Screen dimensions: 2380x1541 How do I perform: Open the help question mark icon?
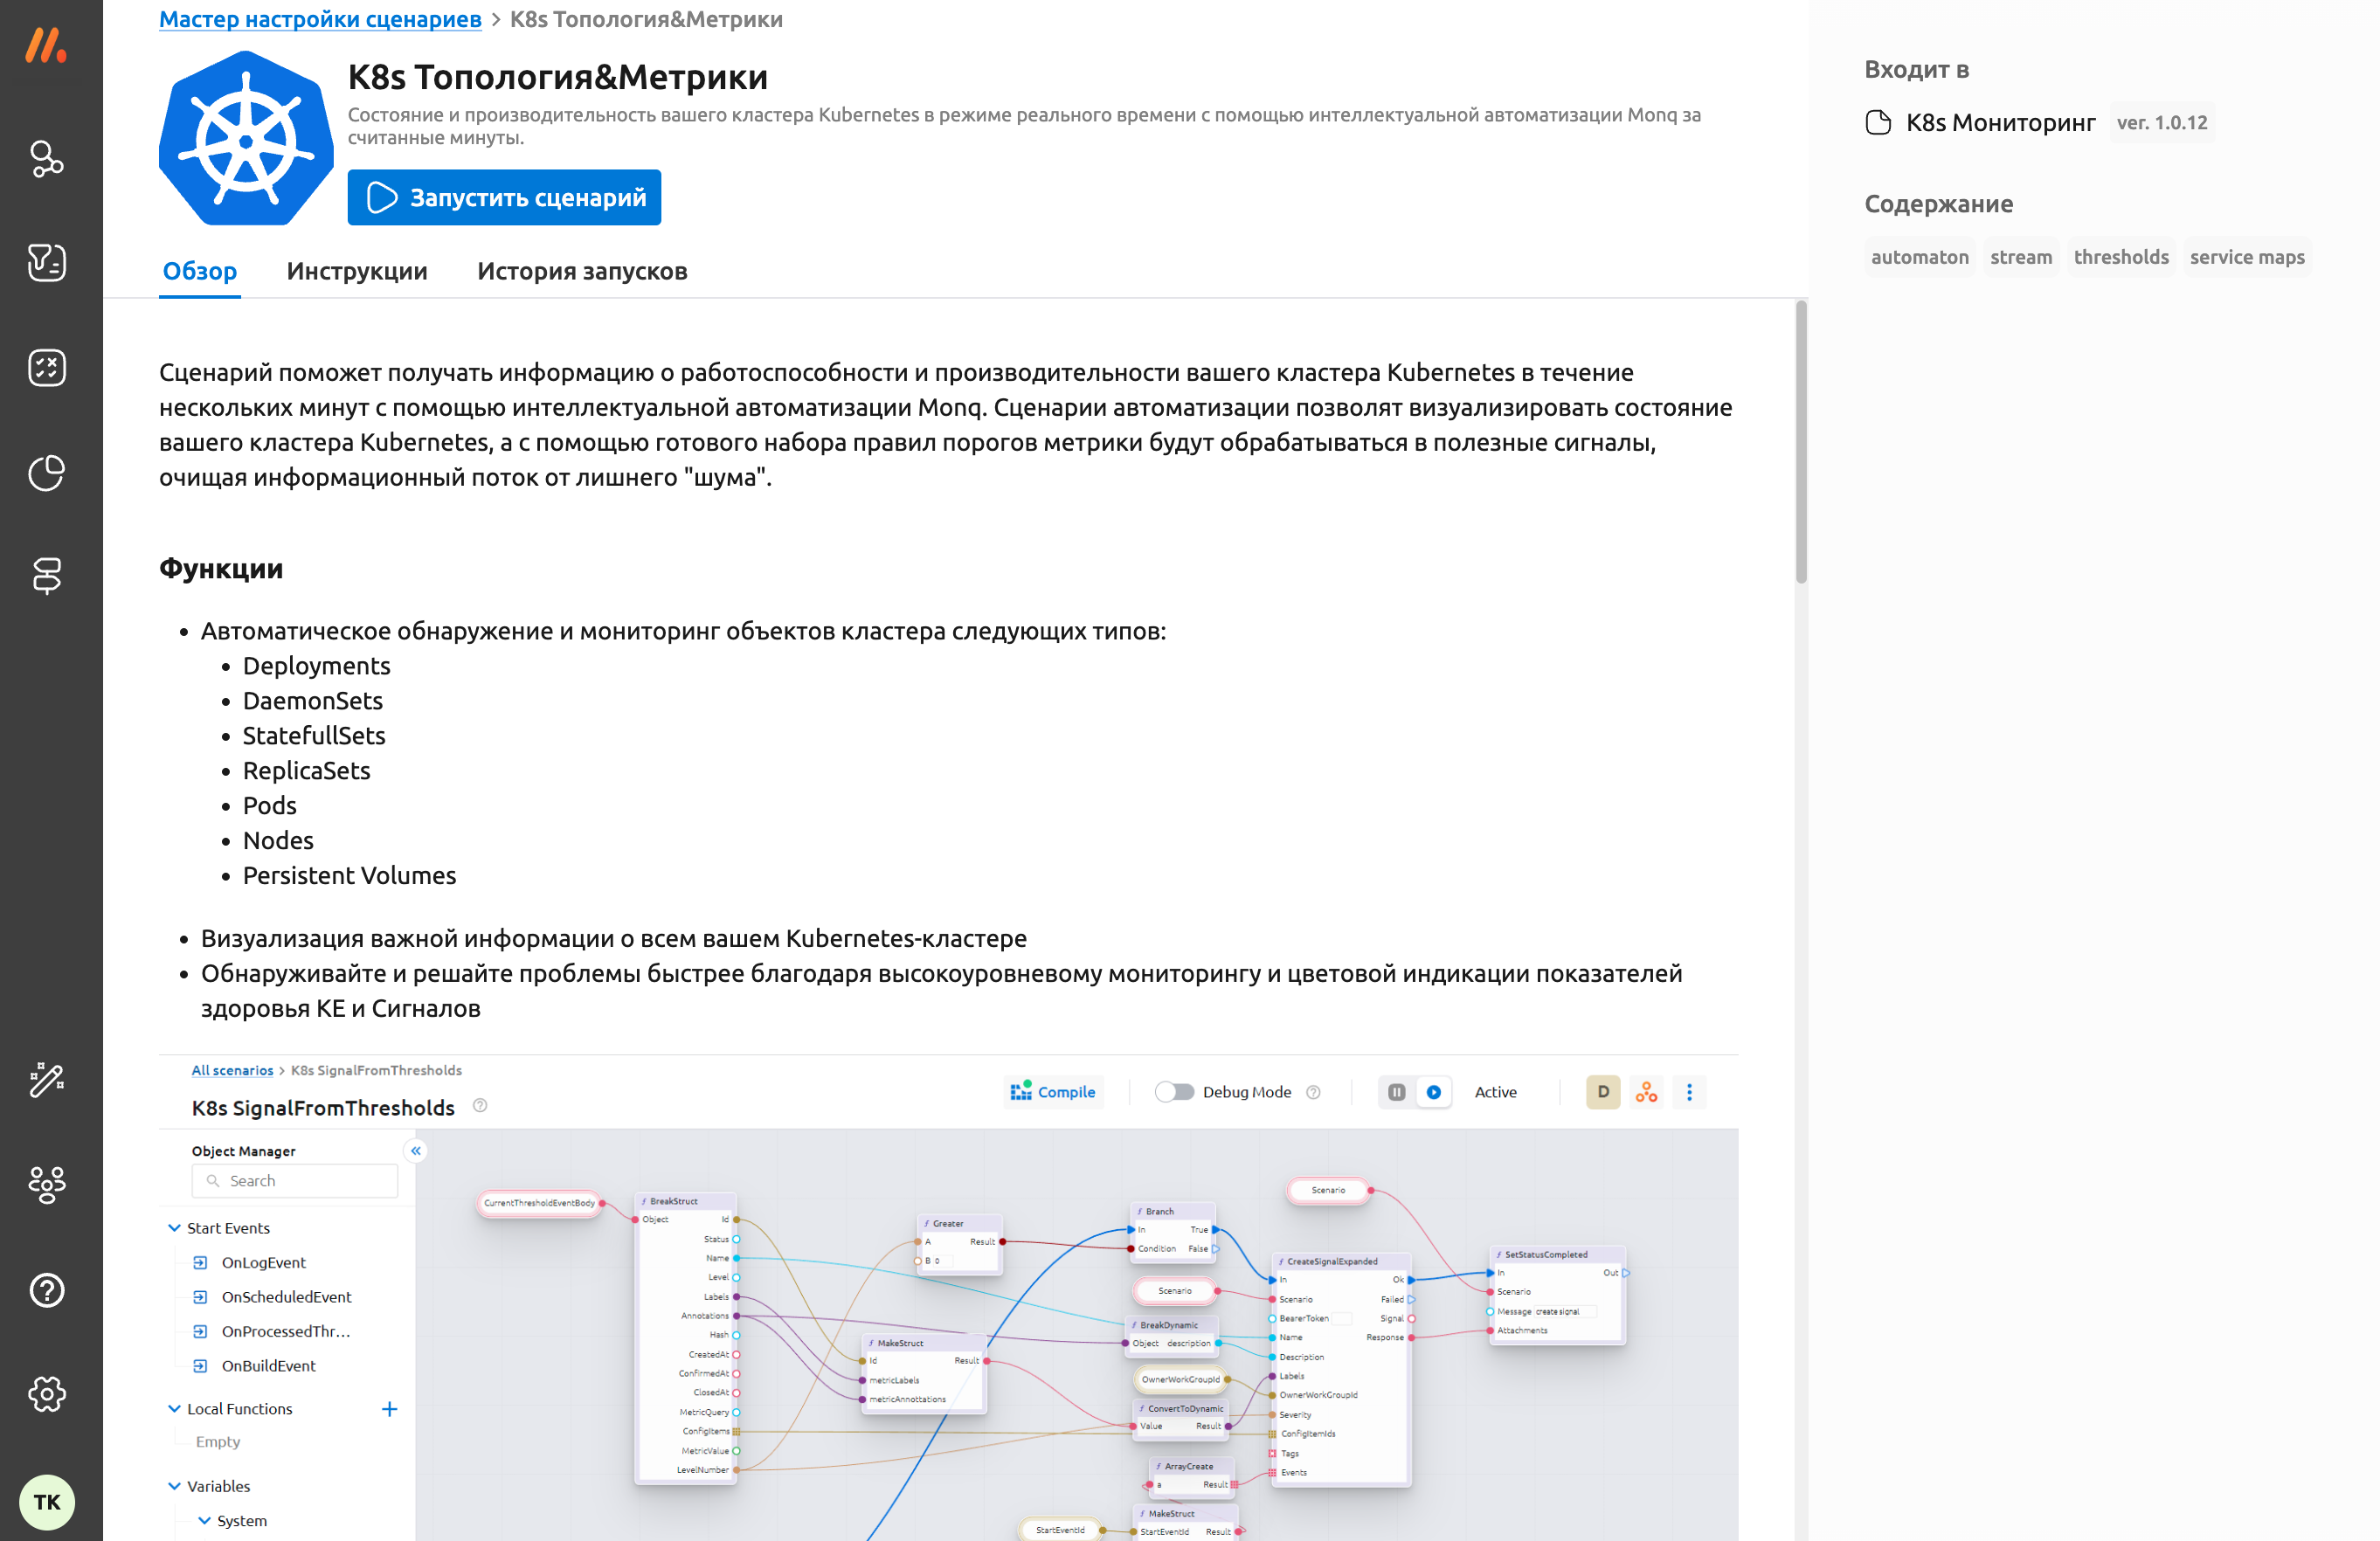click(46, 1290)
